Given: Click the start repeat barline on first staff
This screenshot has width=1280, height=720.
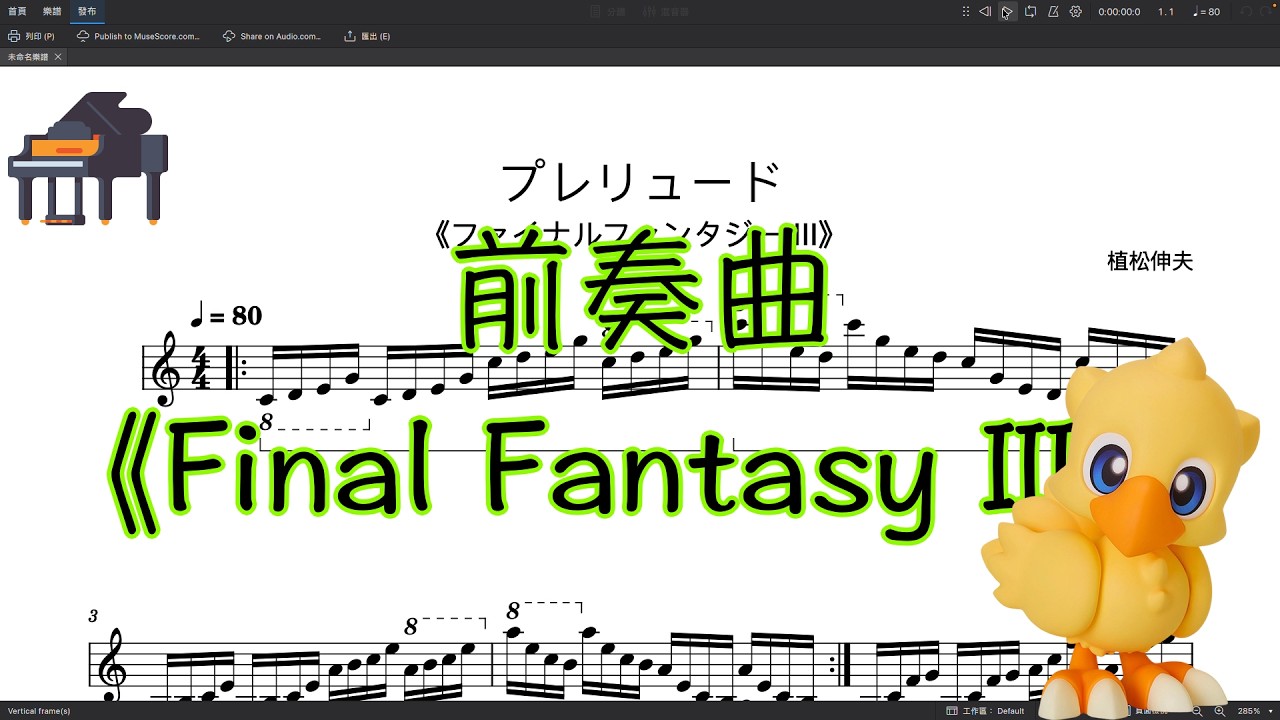Looking at the screenshot, I should coord(235,369).
